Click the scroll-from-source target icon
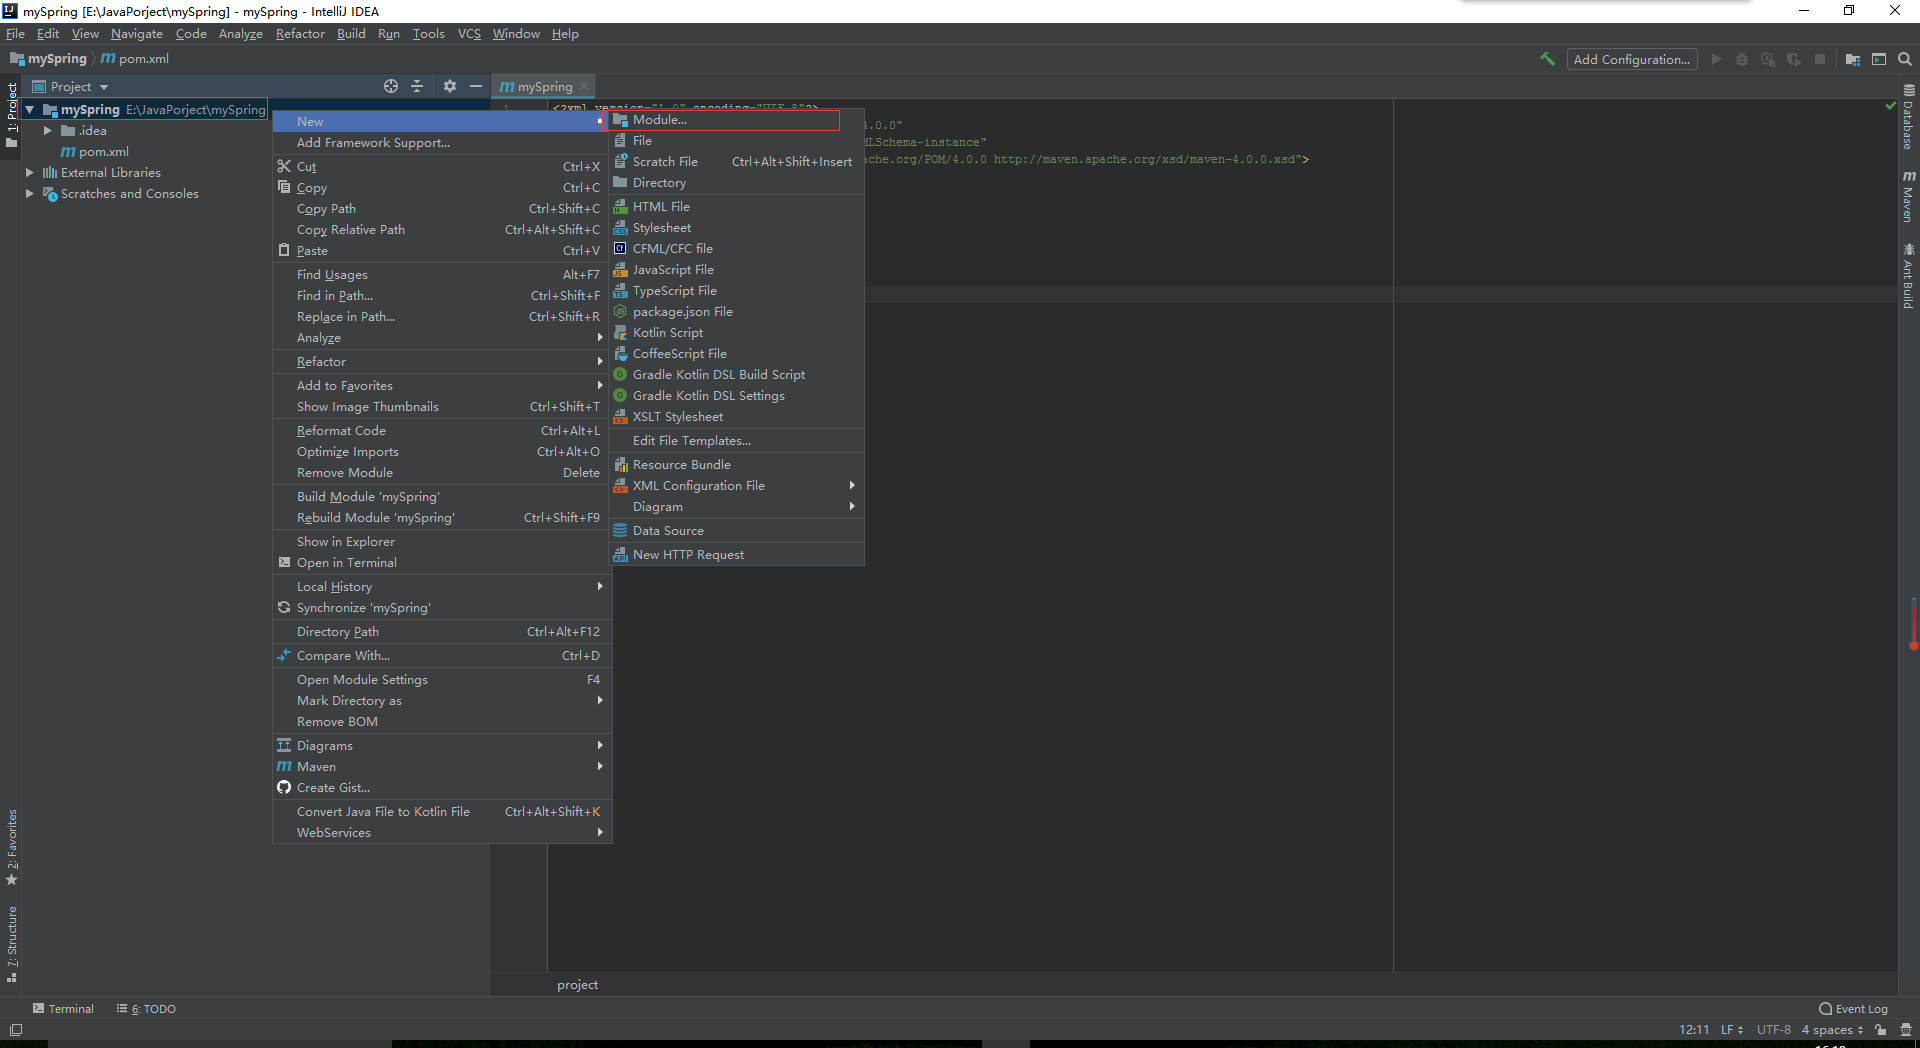Screen dimensions: 1920x1048 coord(391,86)
